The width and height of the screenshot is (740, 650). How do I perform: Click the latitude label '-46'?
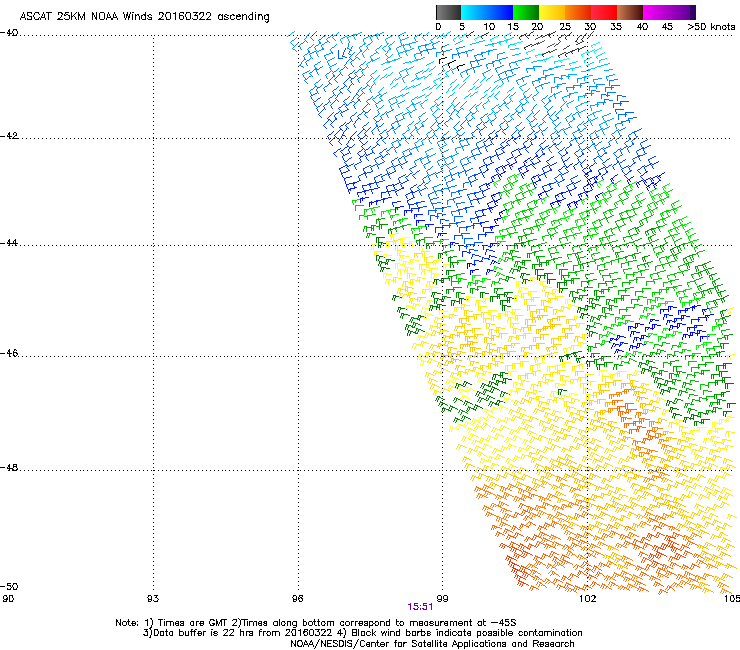[9, 354]
